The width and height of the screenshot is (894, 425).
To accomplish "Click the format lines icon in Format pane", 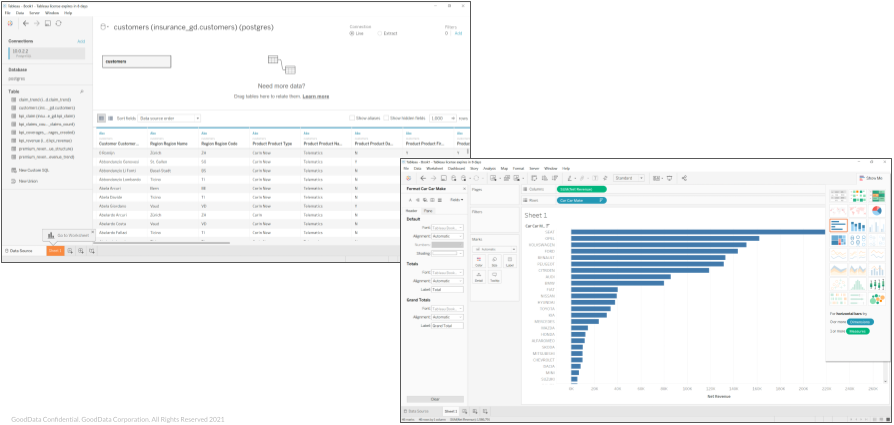I will click(439, 200).
